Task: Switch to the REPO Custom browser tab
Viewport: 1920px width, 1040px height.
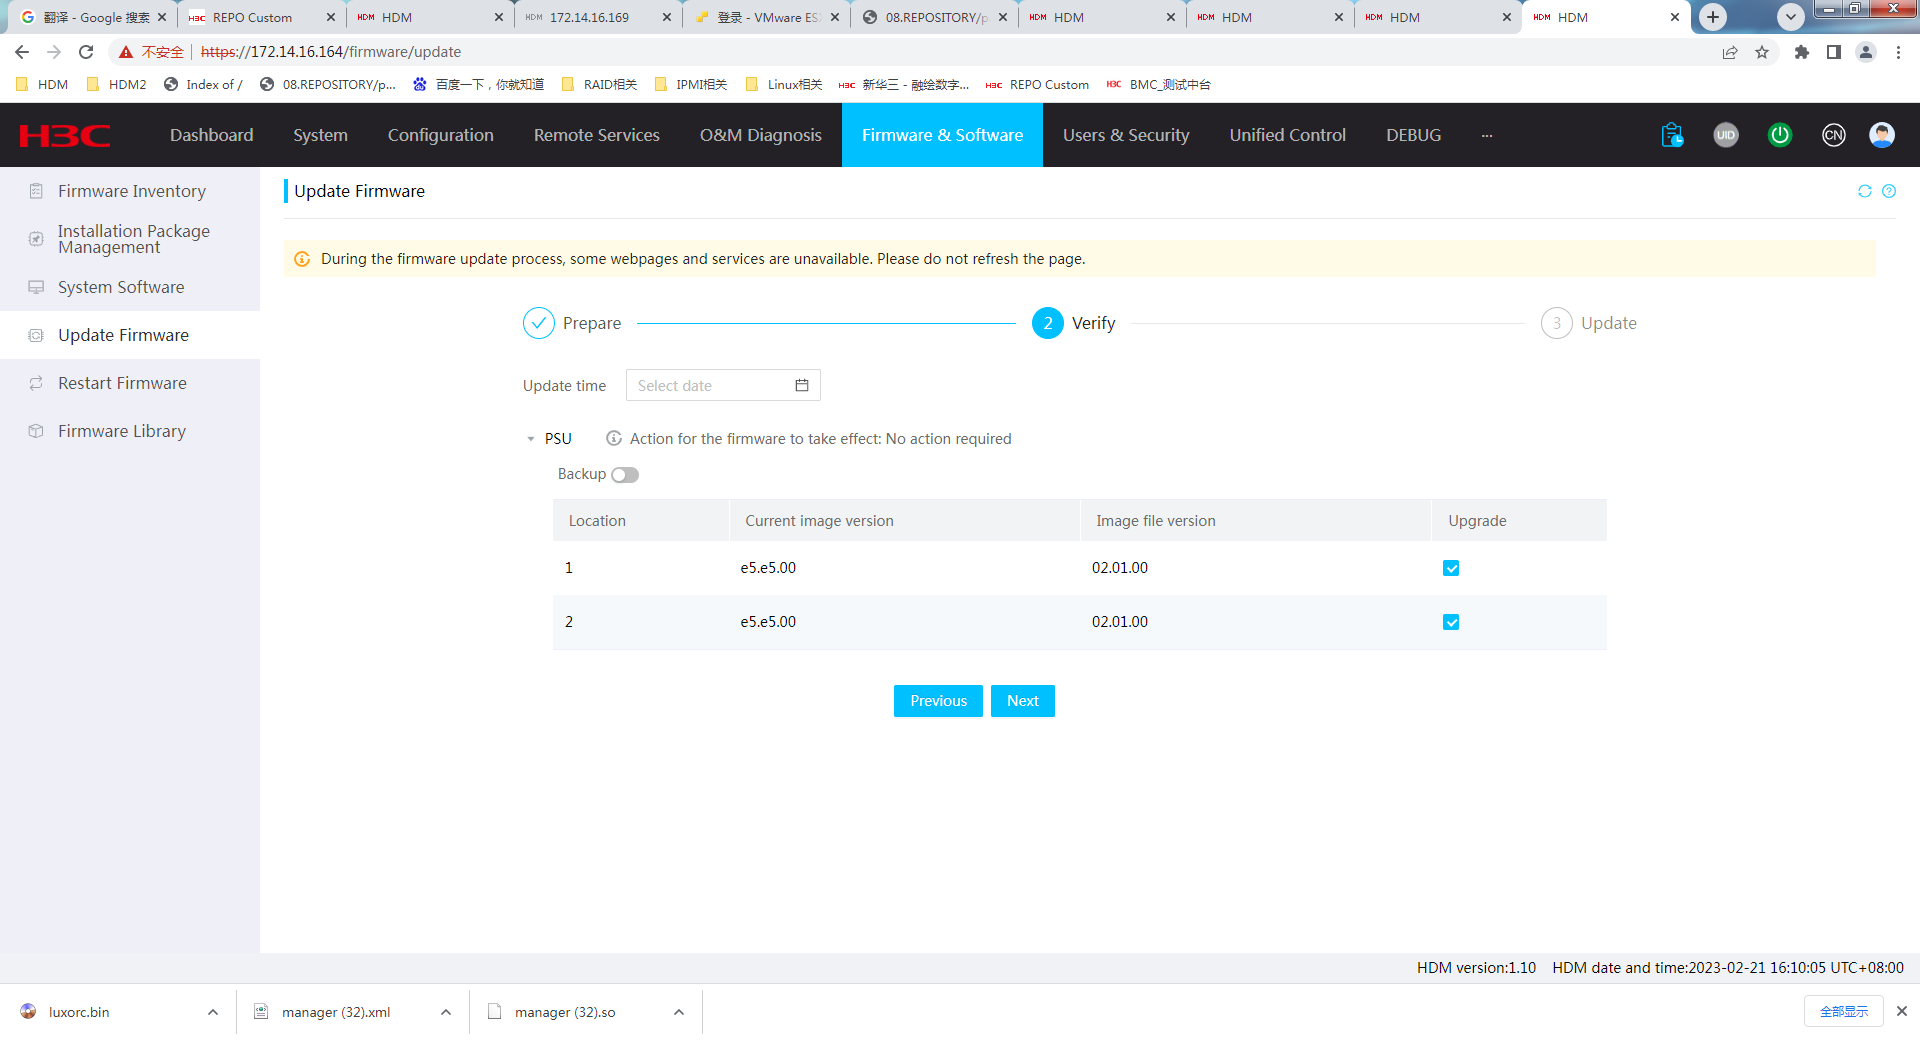Action: 262,17
